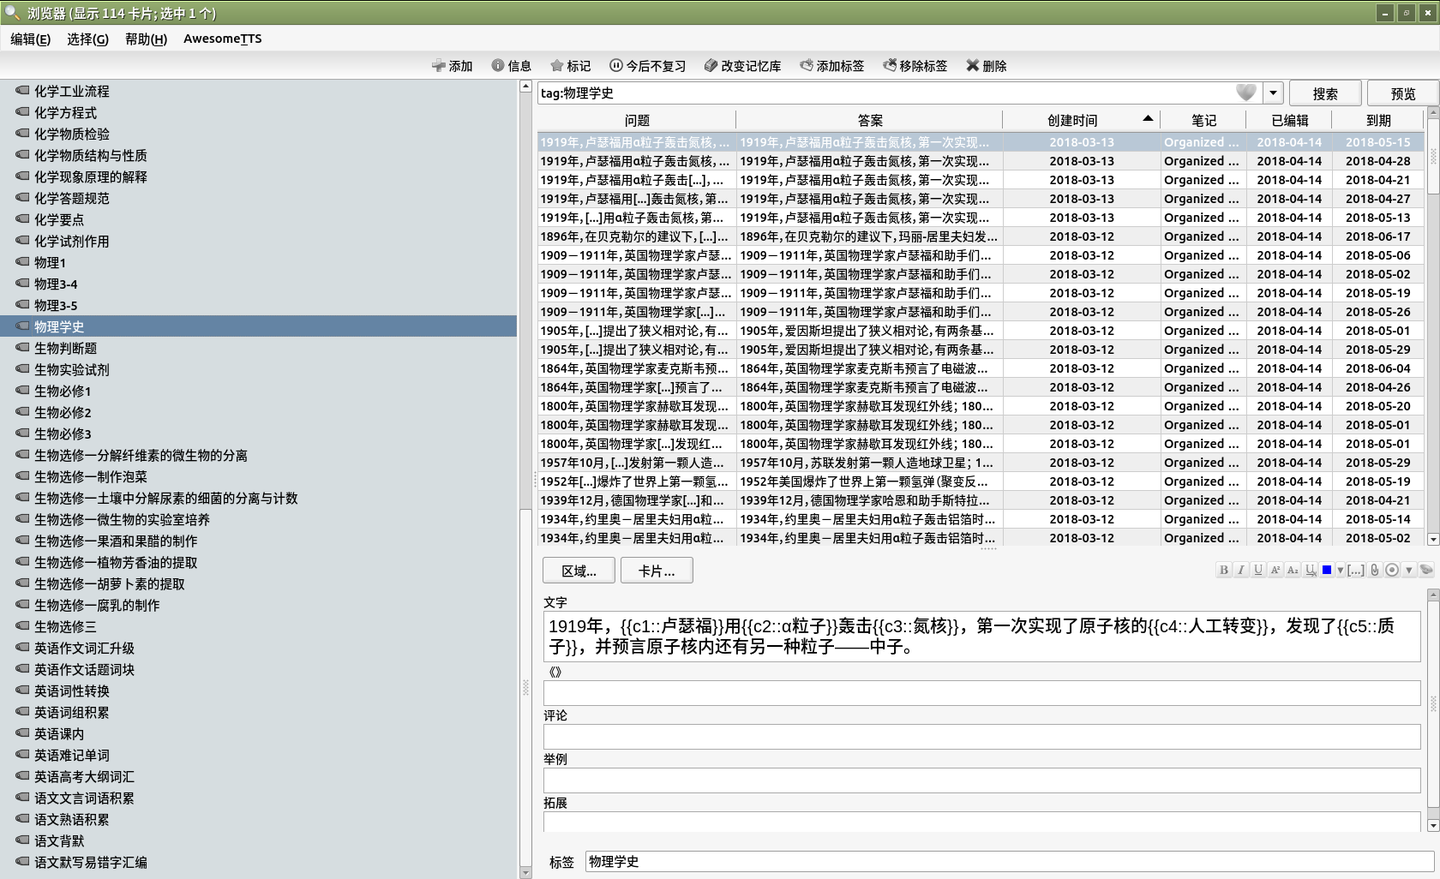1440x879 pixels.
Task: Toggle underline formatting in the editor
Action: point(1258,570)
